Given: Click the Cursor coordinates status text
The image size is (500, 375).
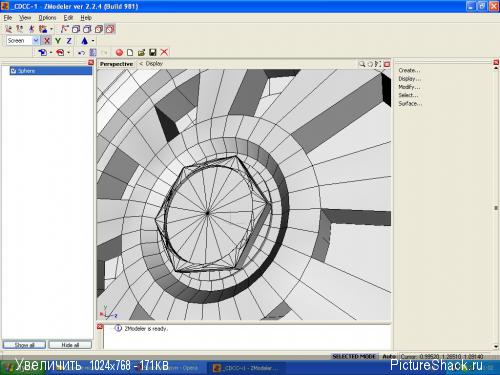Looking at the screenshot, I should coord(442,356).
